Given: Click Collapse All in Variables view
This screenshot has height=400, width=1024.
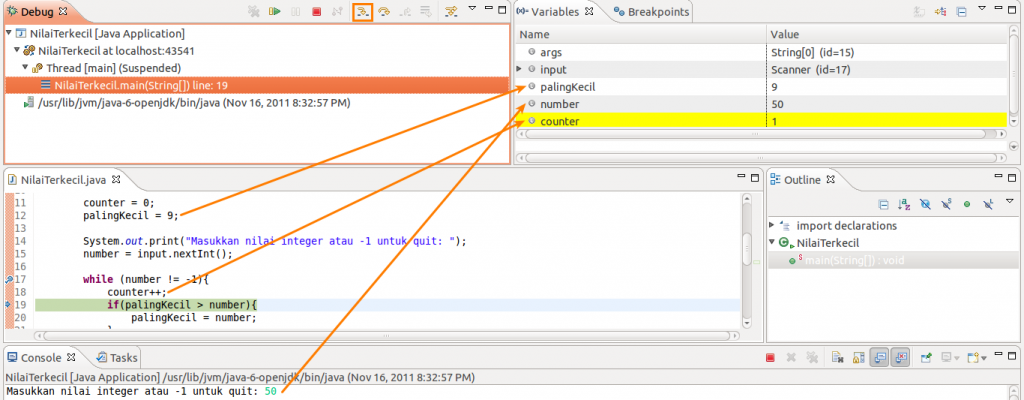Looking at the screenshot, I should point(961,11).
